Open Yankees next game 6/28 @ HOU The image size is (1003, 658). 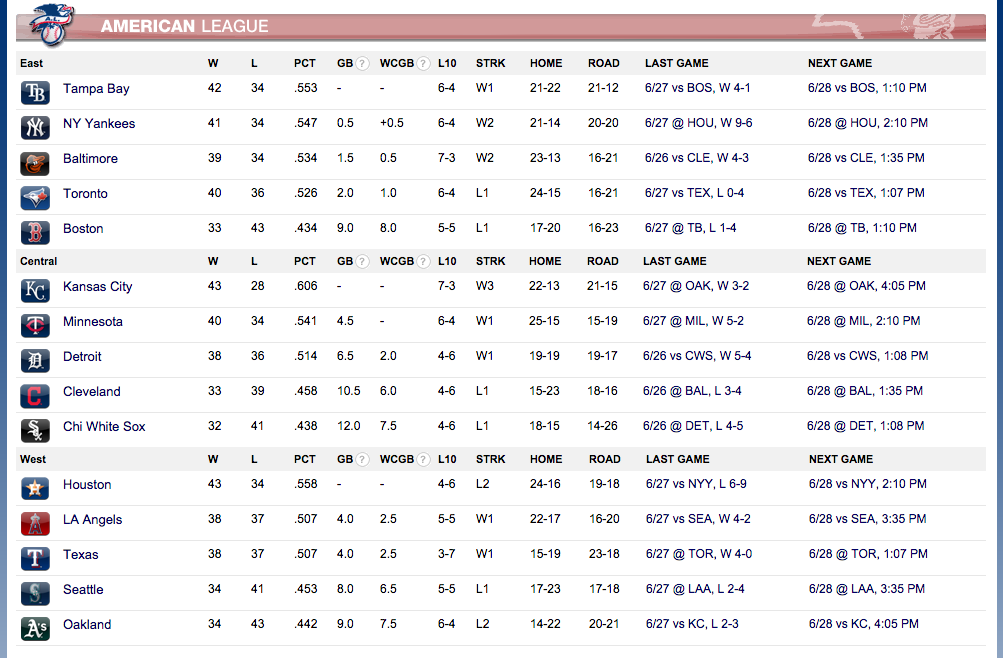[868, 123]
